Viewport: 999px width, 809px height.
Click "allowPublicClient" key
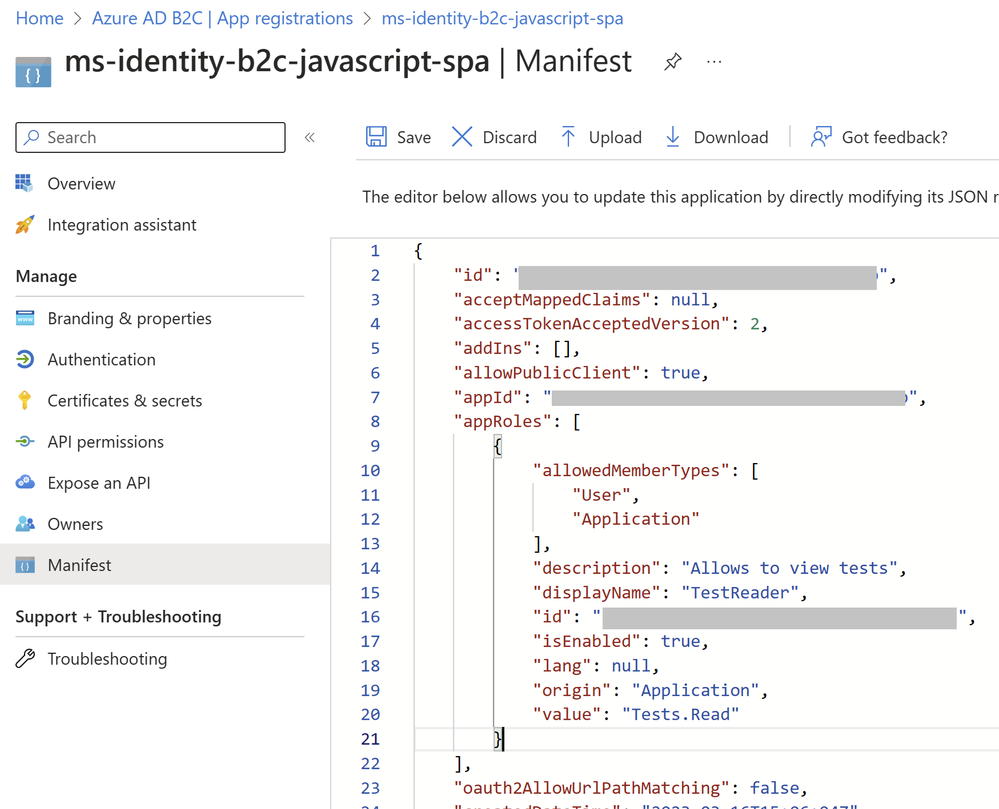546,373
